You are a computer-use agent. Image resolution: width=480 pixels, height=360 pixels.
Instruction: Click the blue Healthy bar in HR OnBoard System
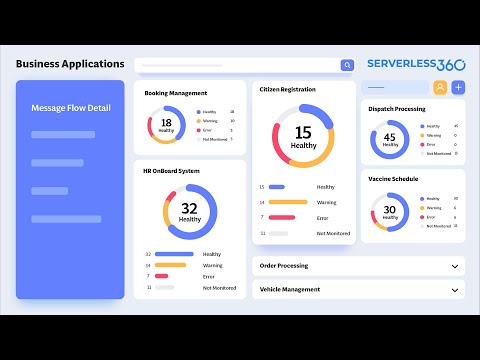coord(174,254)
